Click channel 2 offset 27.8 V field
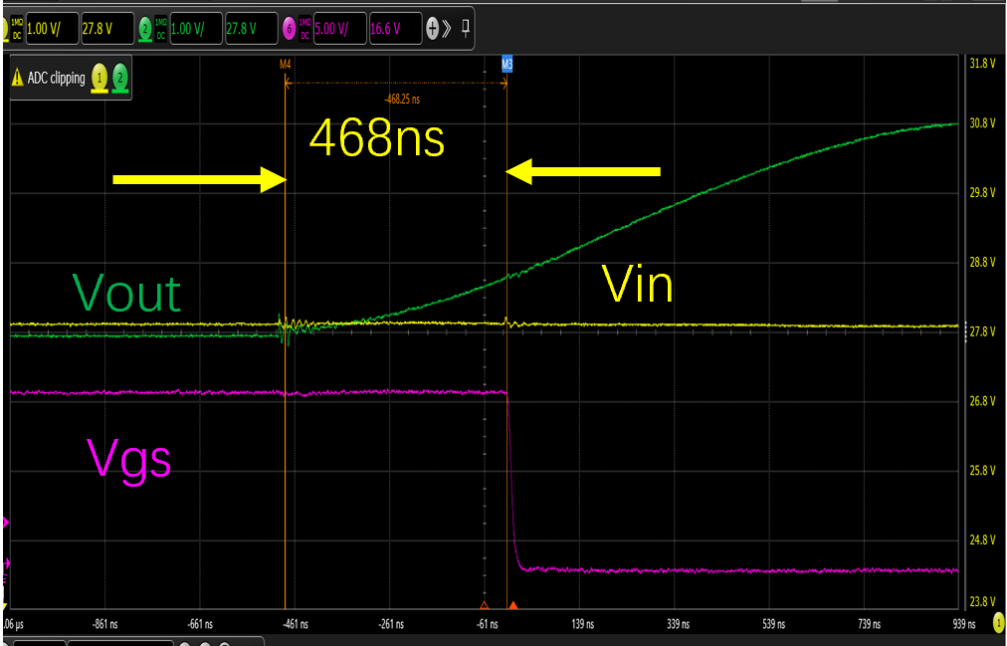1007x646 pixels. [250, 29]
